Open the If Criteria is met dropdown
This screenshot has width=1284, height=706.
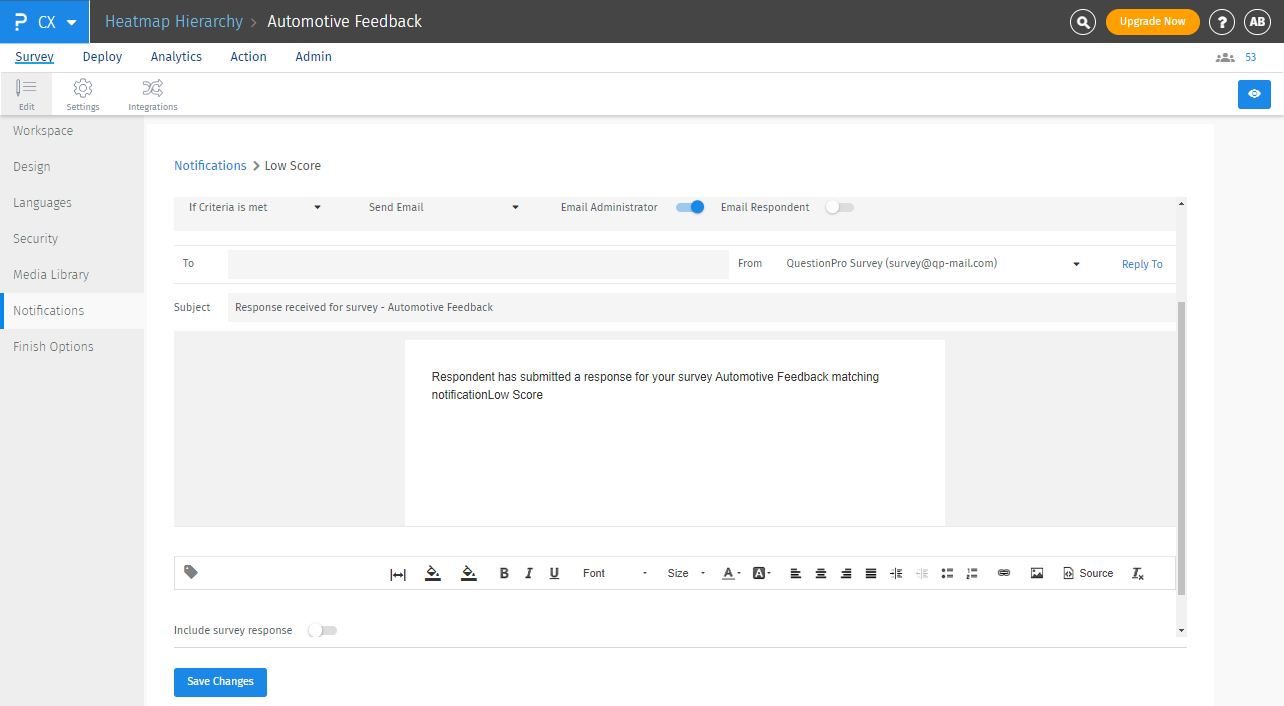pos(255,207)
